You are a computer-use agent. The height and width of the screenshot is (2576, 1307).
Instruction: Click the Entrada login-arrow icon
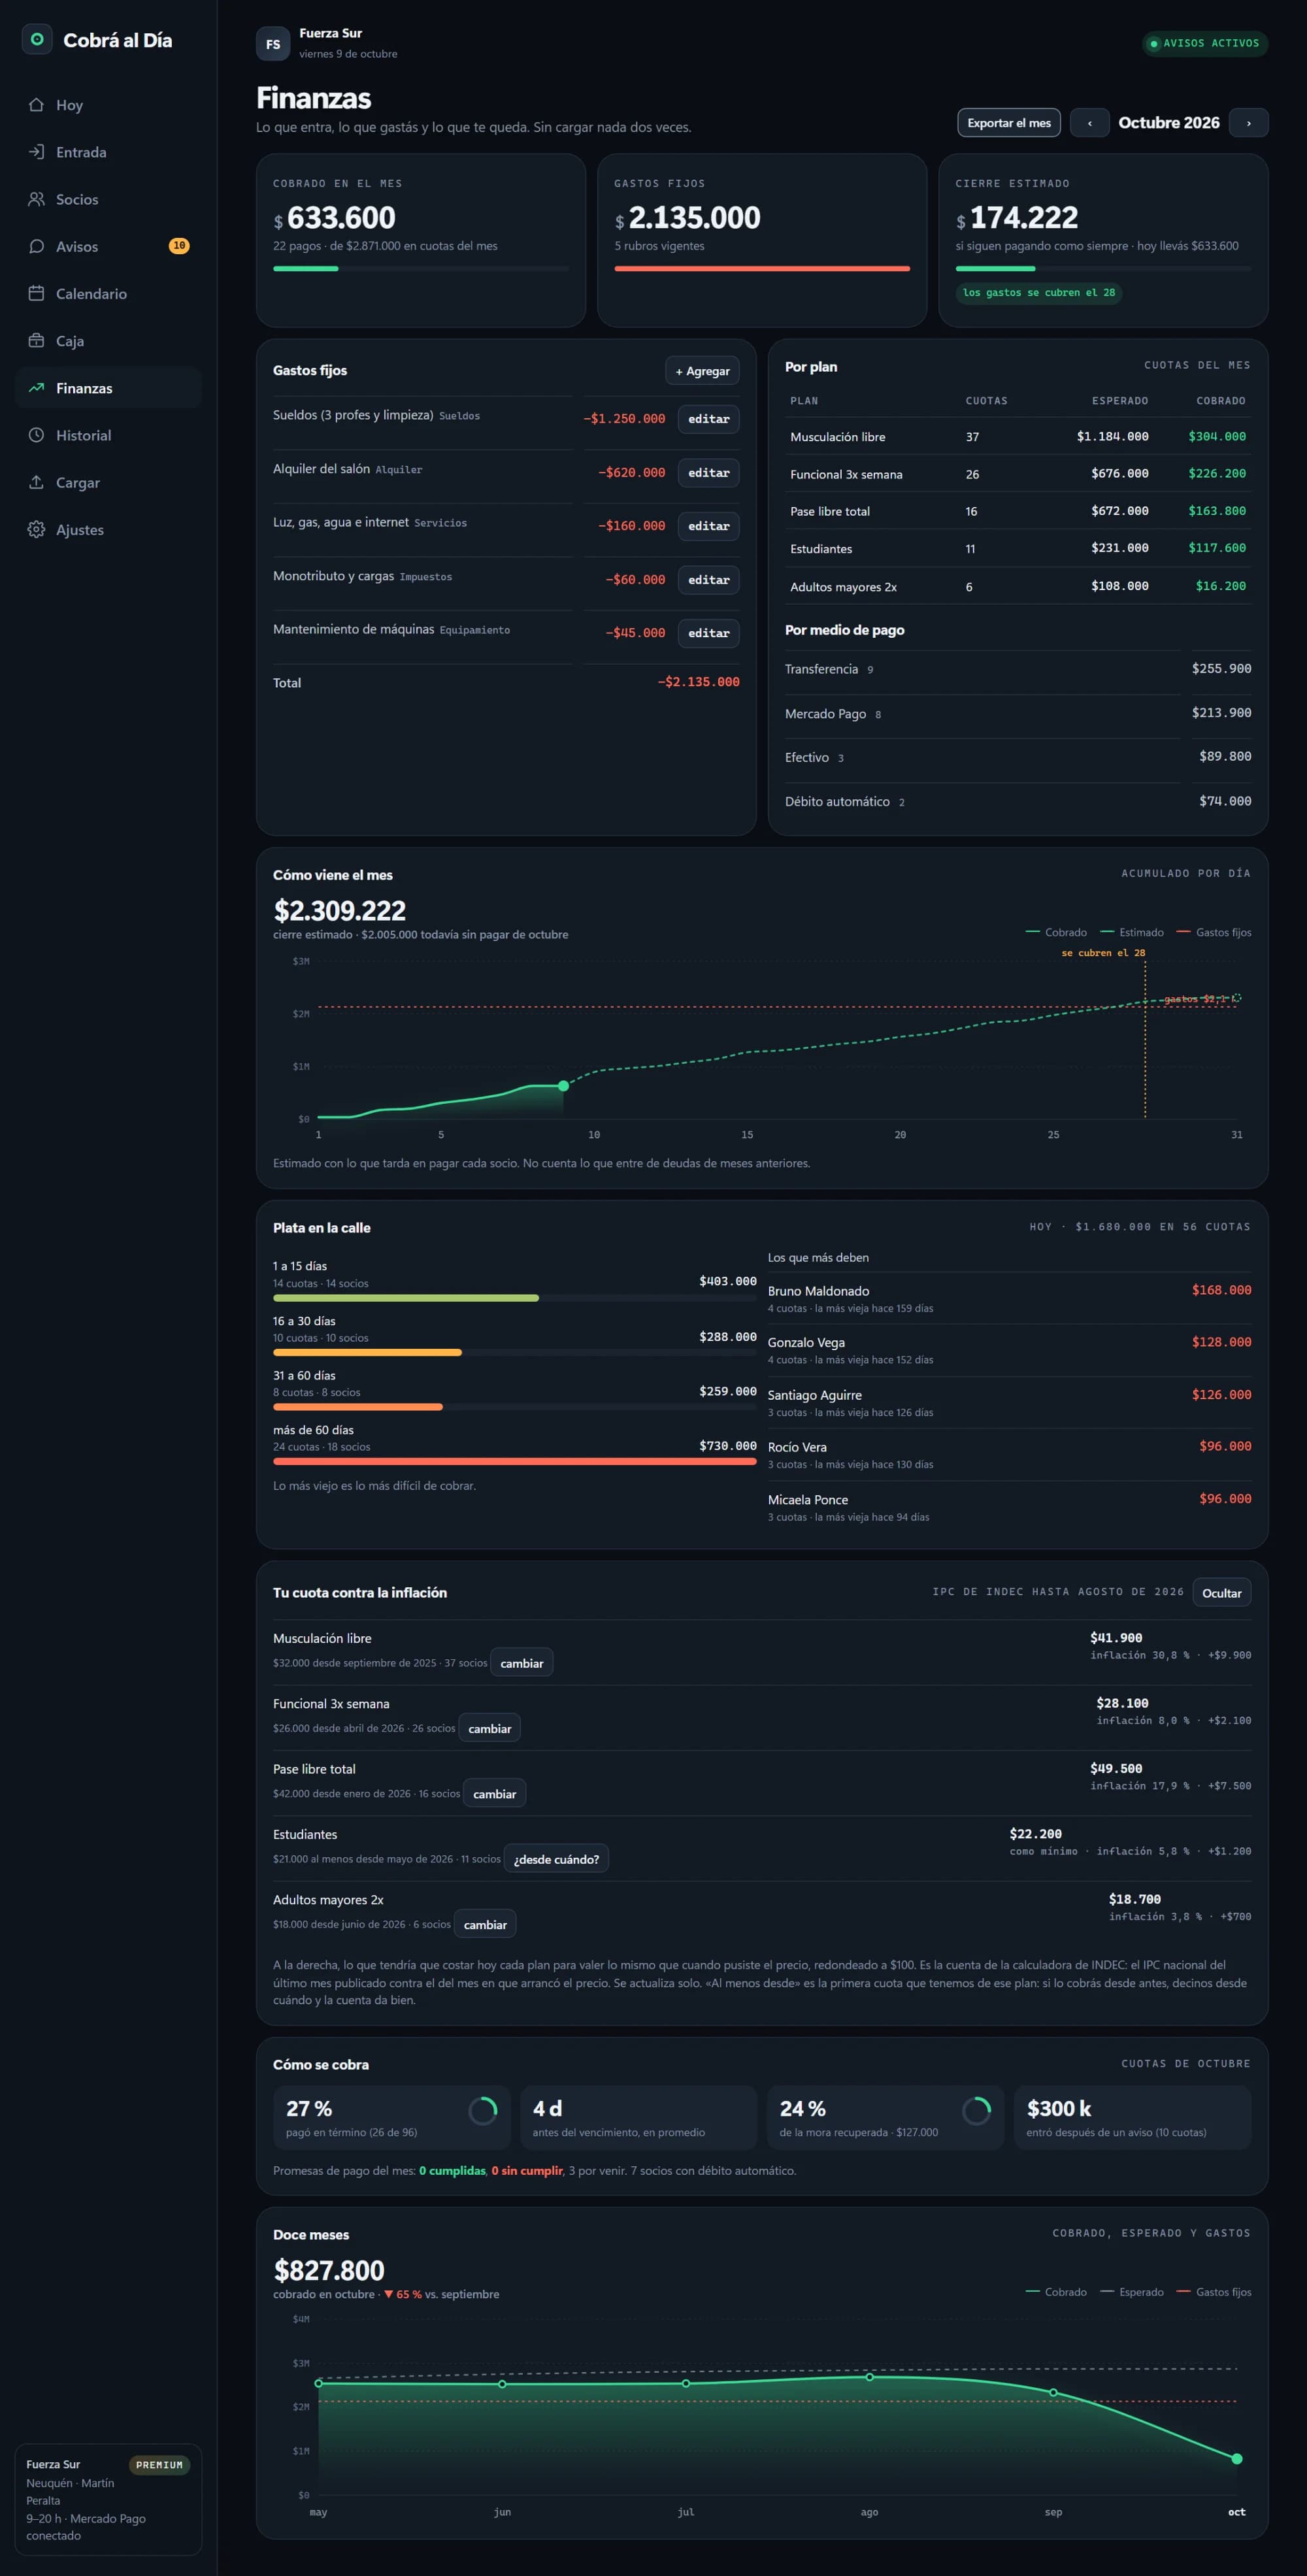coord(36,152)
